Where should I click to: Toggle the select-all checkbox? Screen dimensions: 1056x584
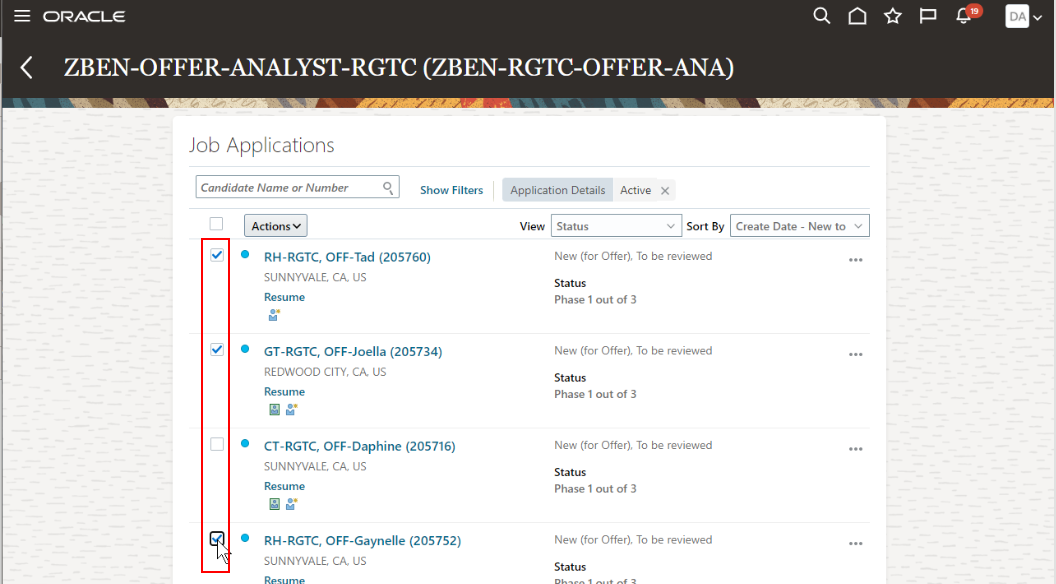[x=216, y=224]
